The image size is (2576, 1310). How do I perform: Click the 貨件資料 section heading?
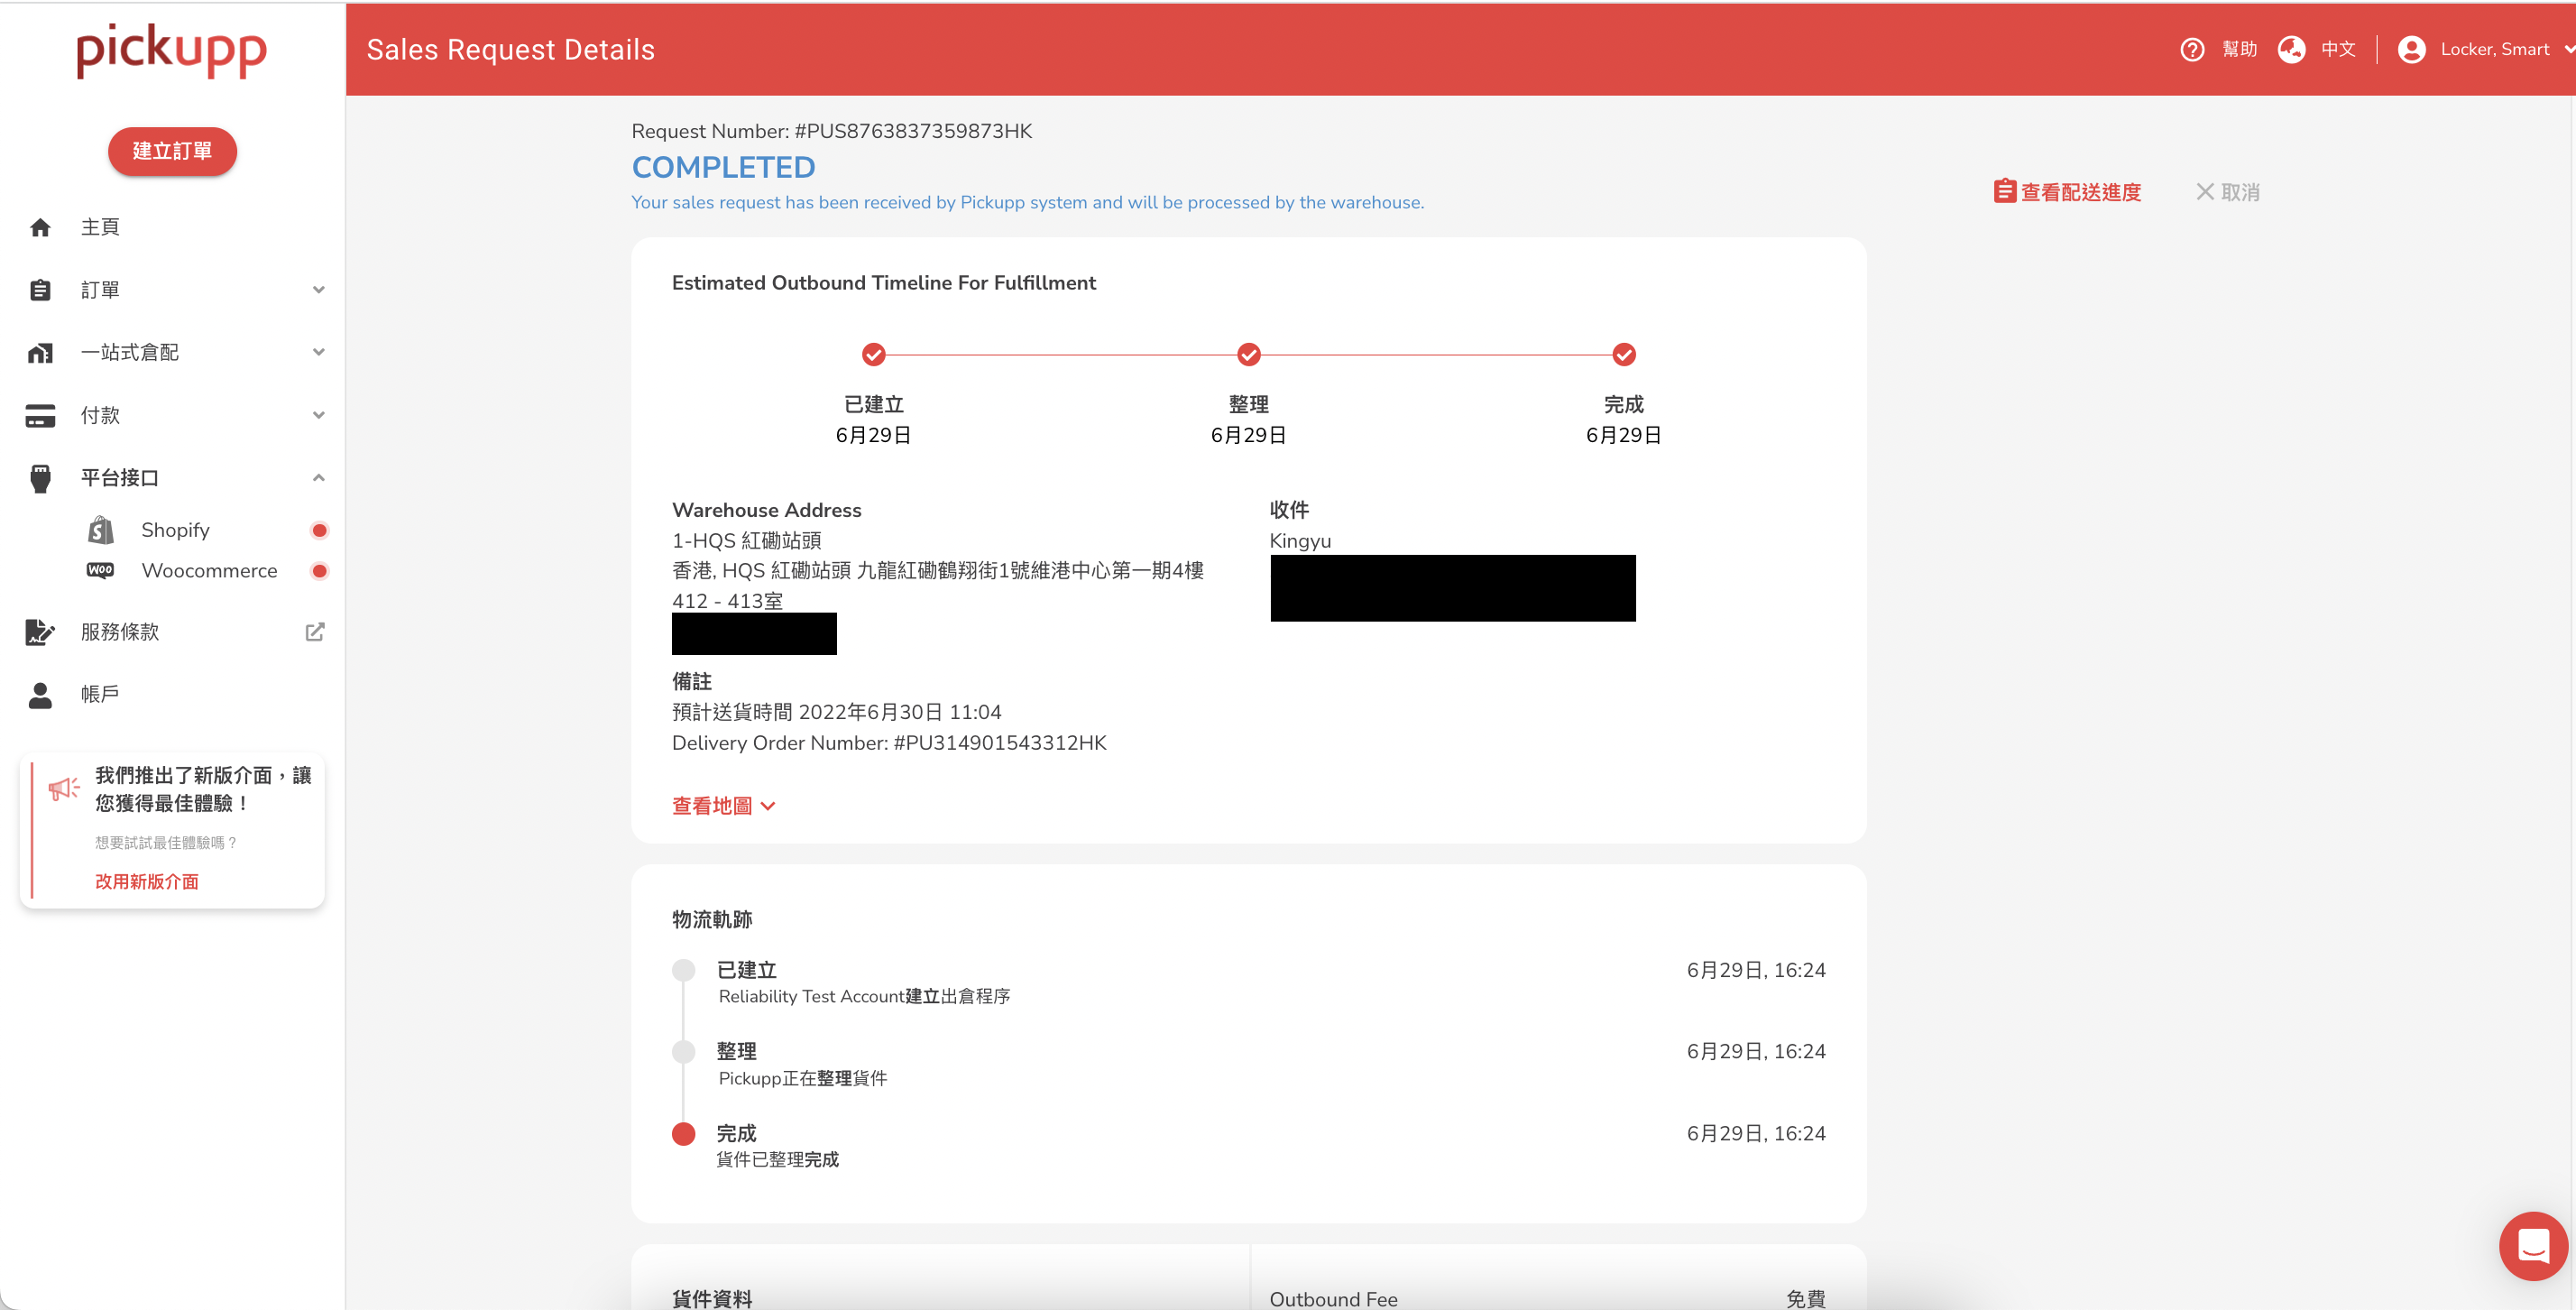click(x=712, y=1298)
